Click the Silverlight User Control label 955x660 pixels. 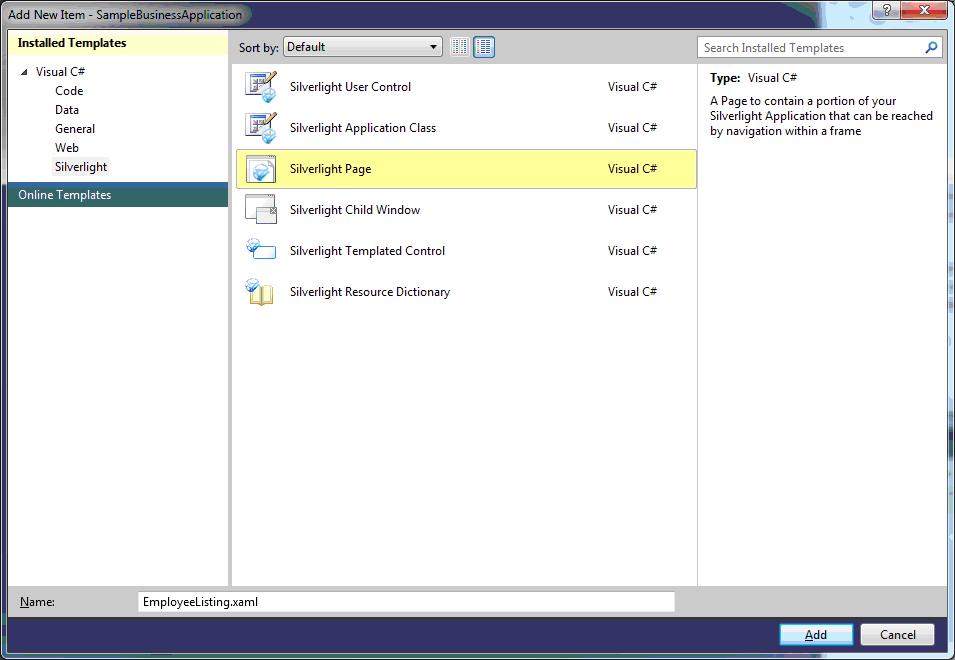click(350, 86)
